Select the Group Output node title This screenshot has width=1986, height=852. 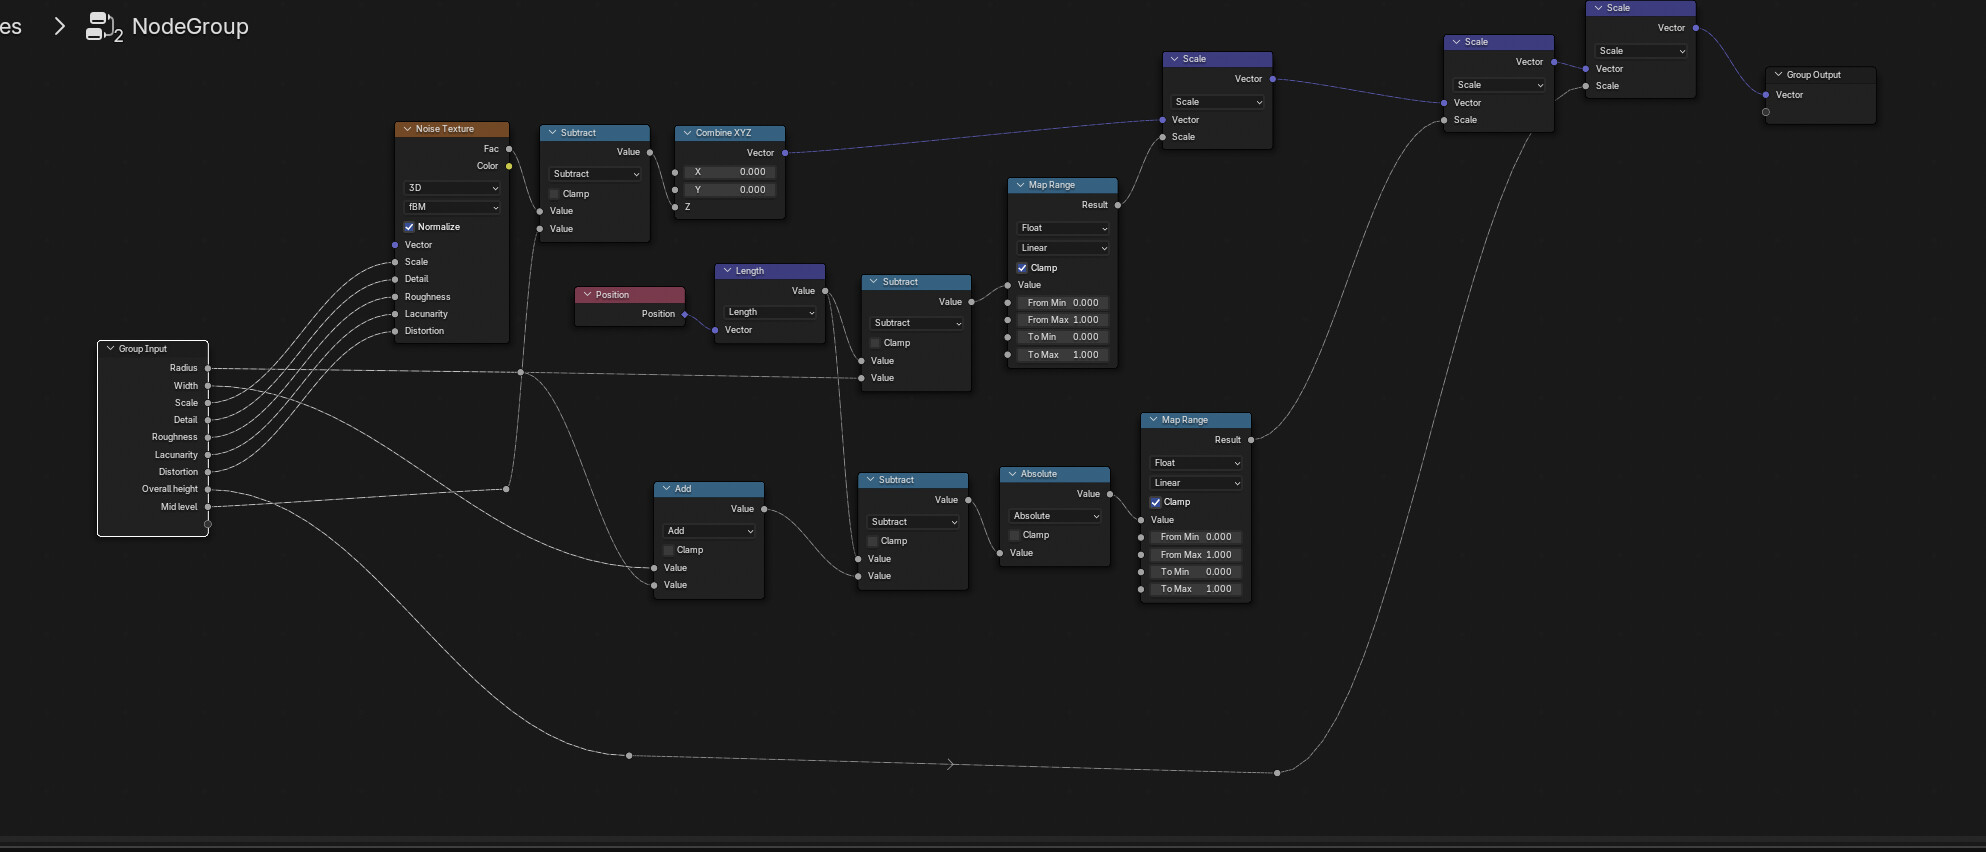(x=1813, y=75)
